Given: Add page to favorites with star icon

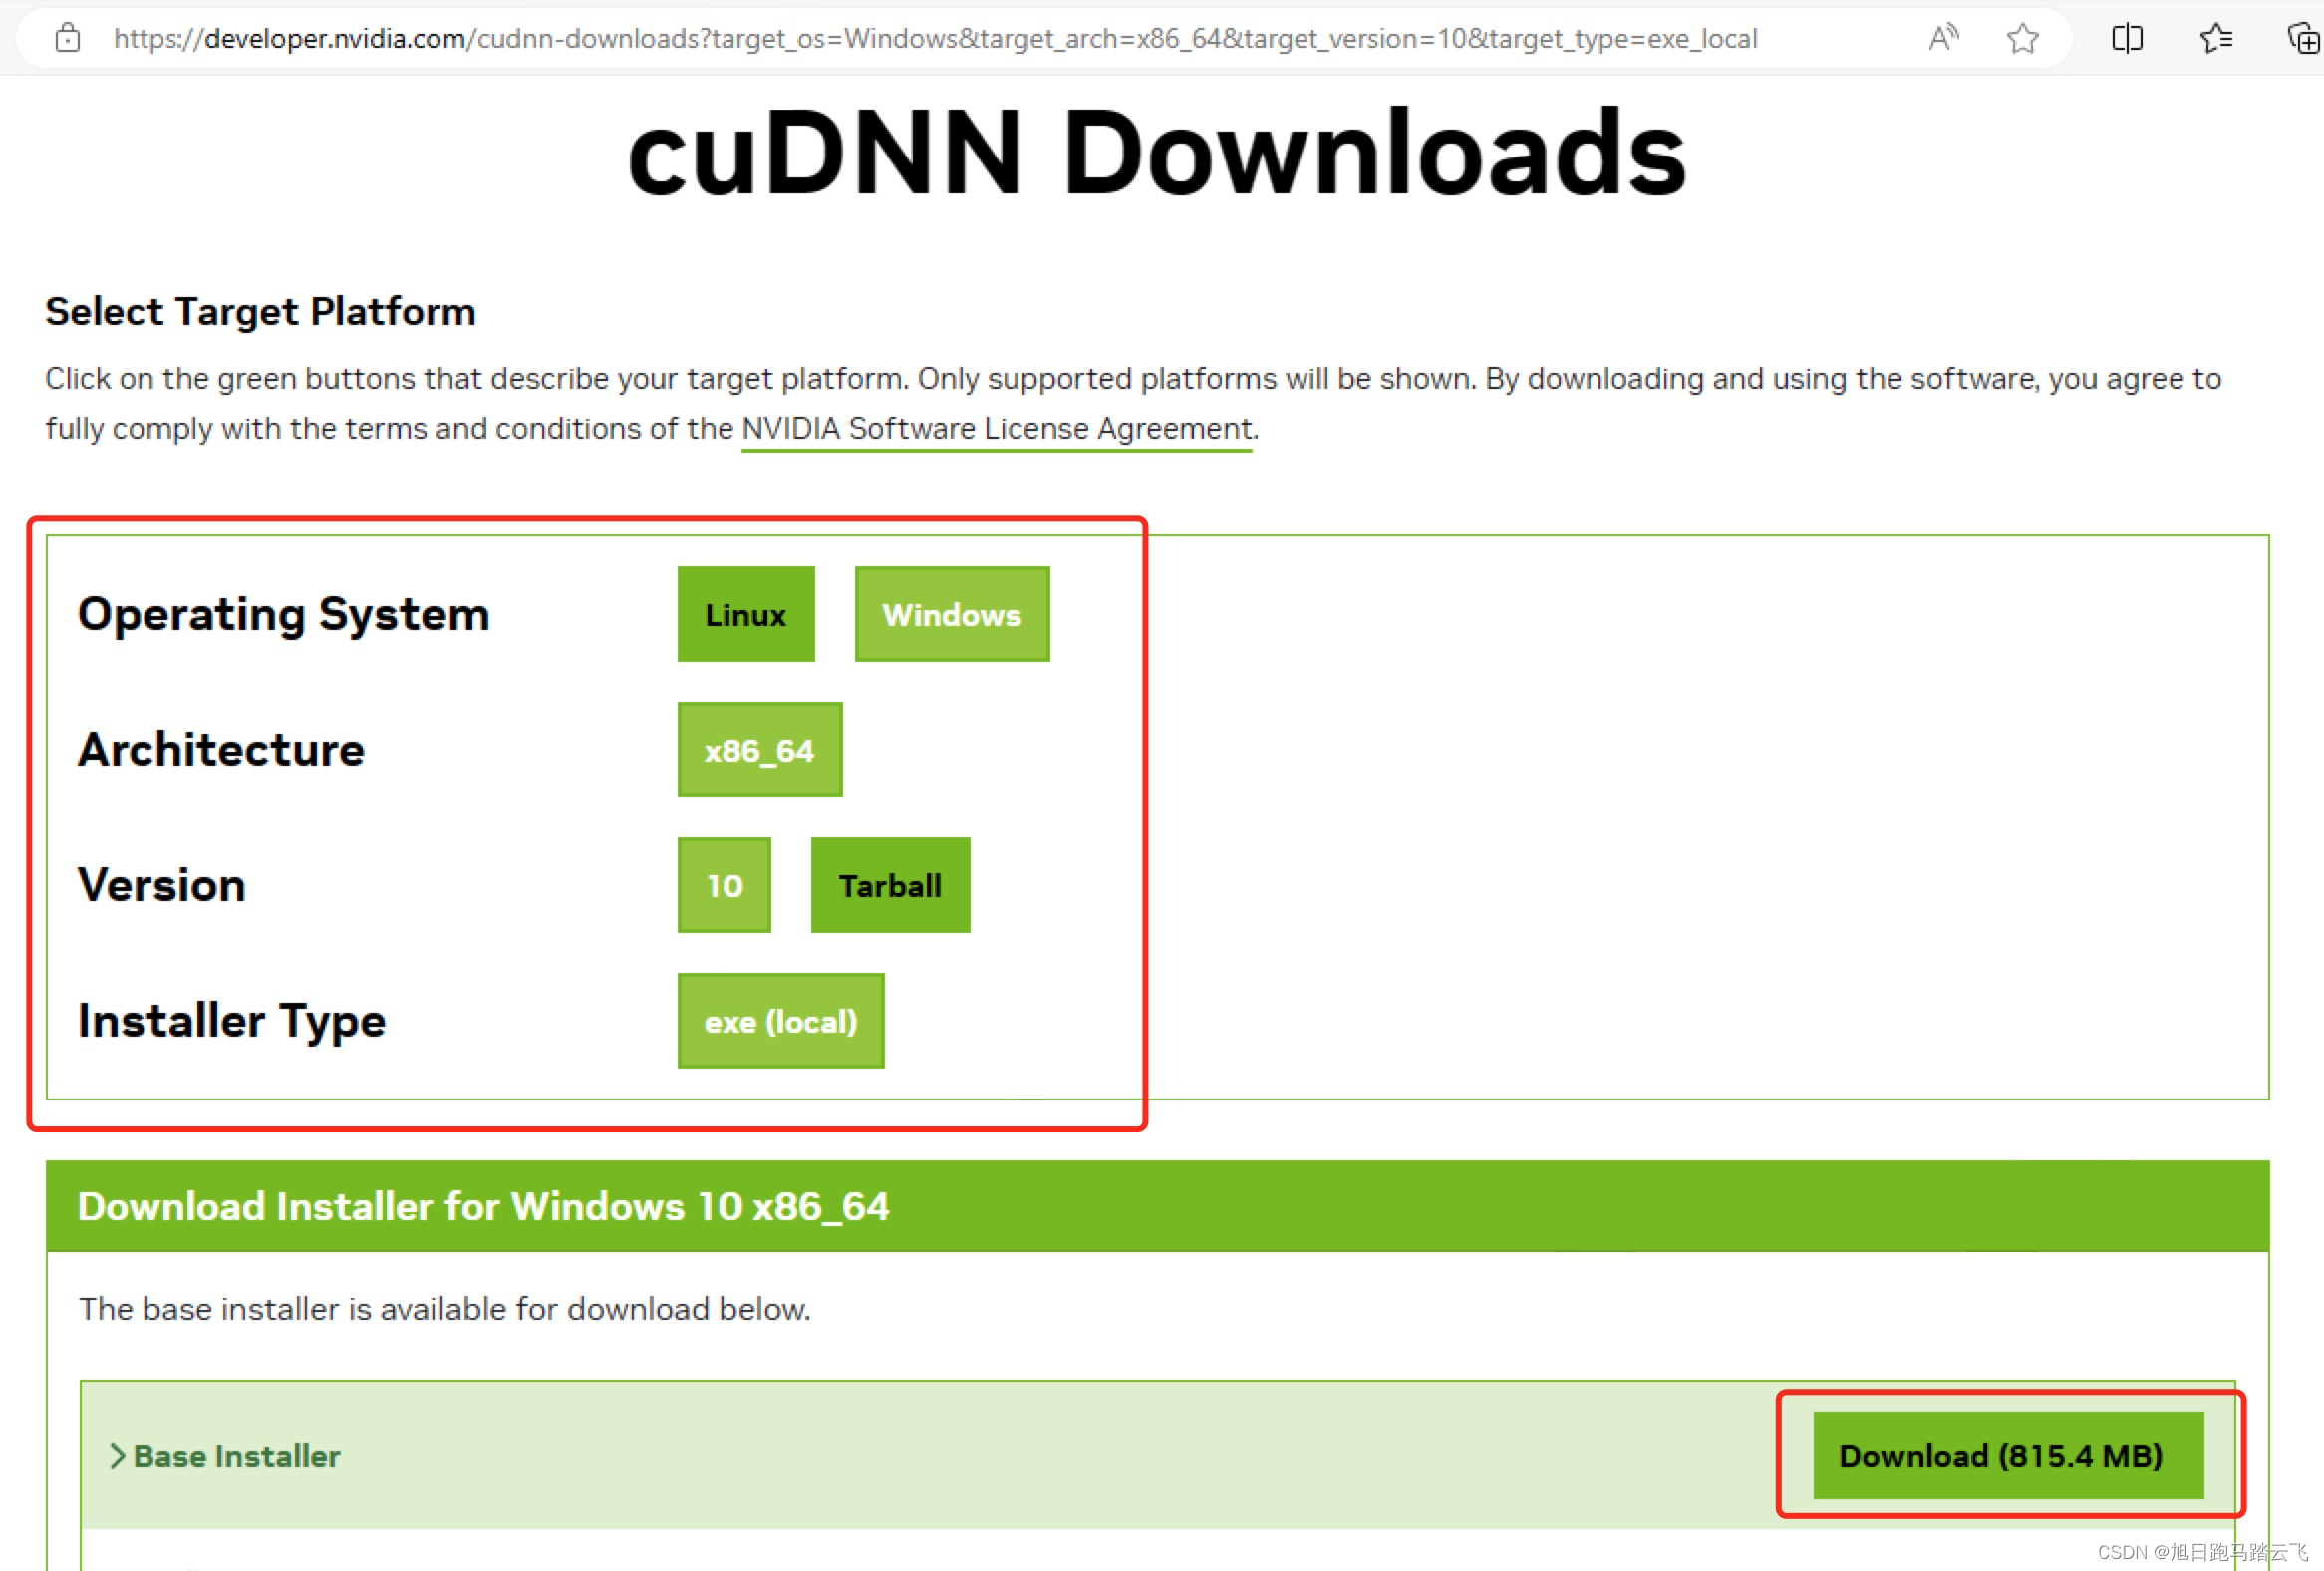Looking at the screenshot, I should point(2022,38).
